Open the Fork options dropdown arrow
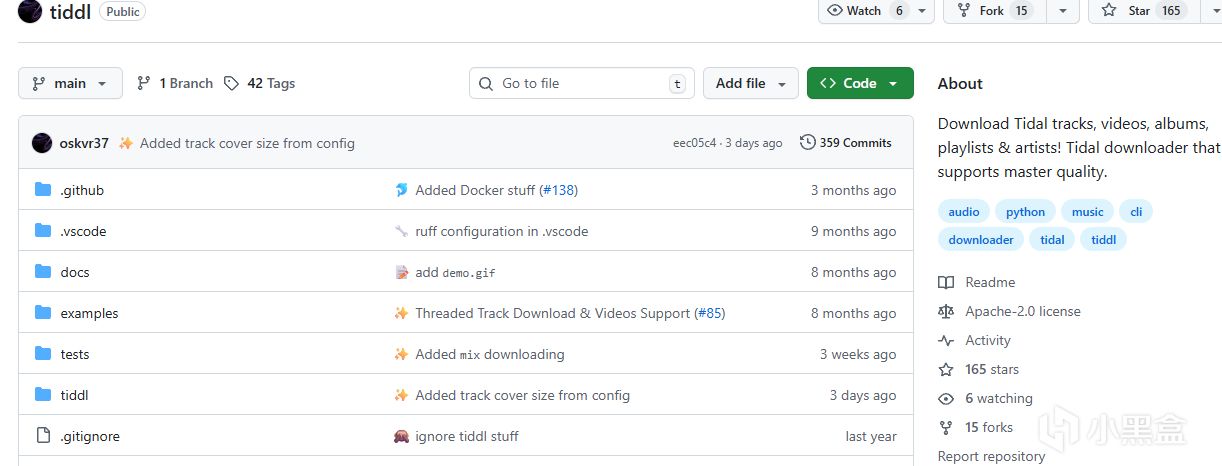This screenshot has height=466, width=1222. (x=1062, y=11)
